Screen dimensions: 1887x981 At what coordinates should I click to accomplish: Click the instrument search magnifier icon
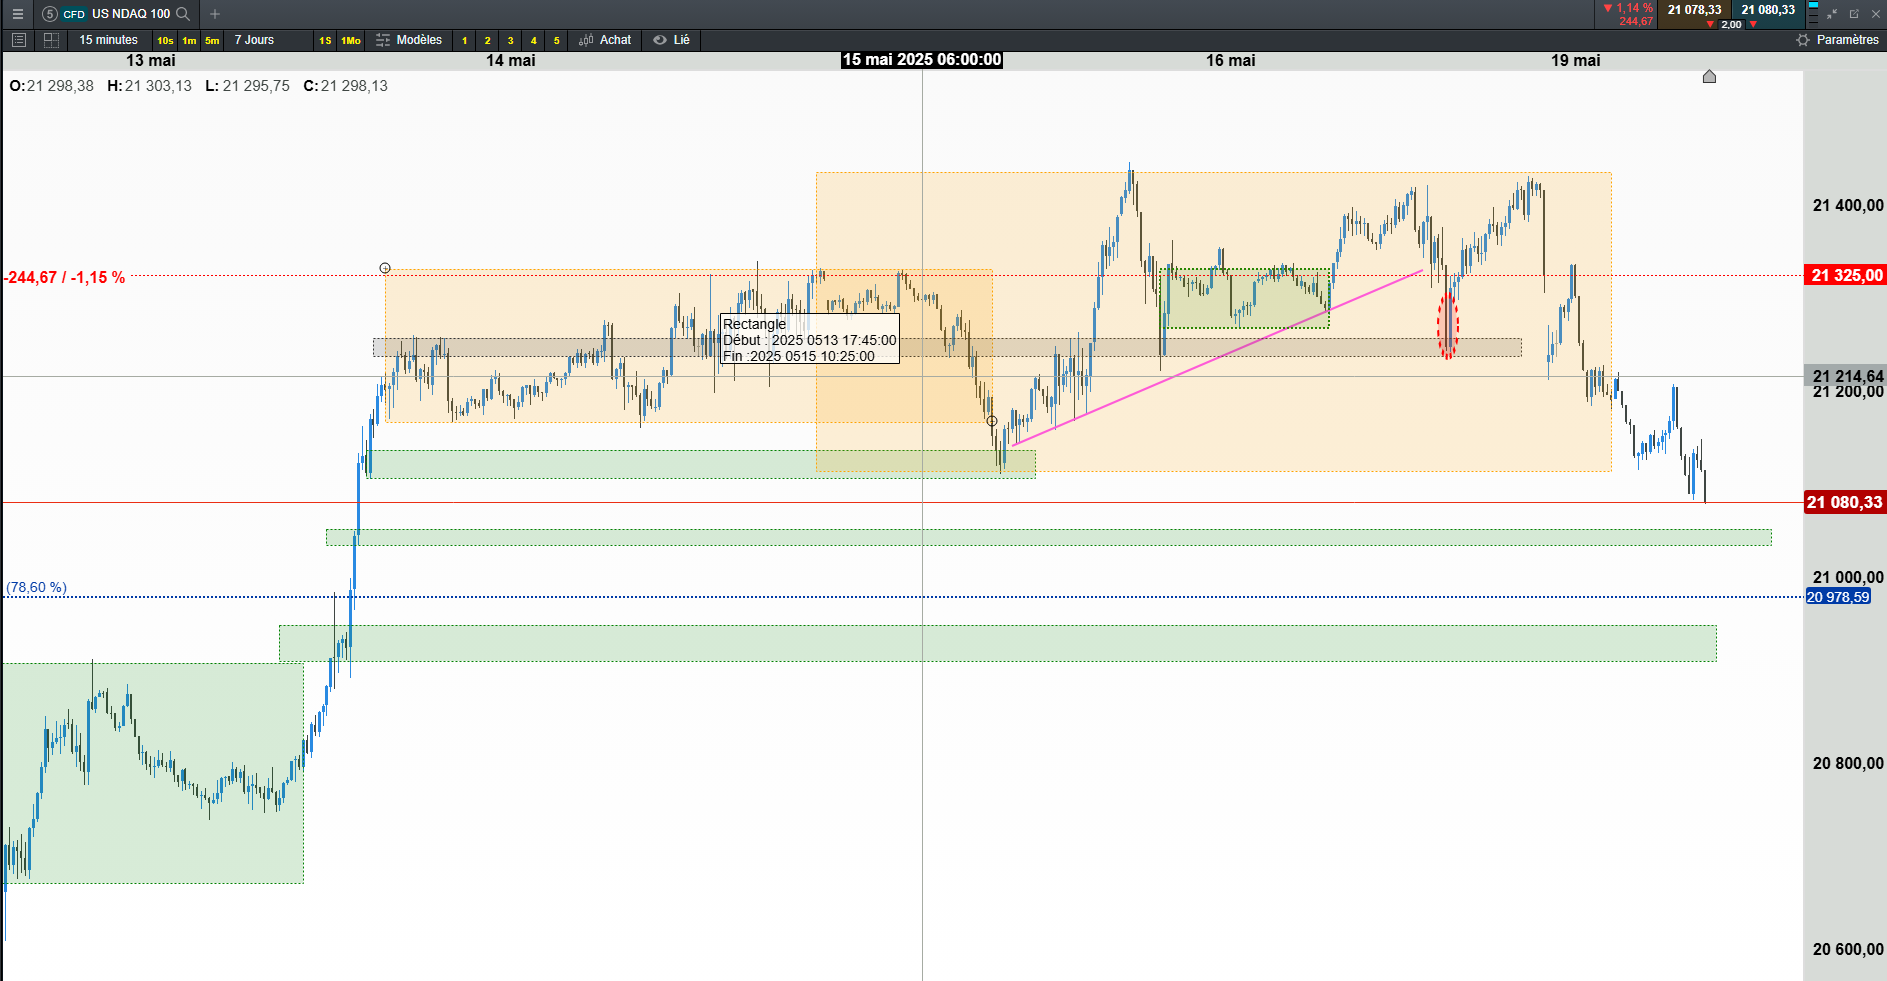click(x=183, y=14)
